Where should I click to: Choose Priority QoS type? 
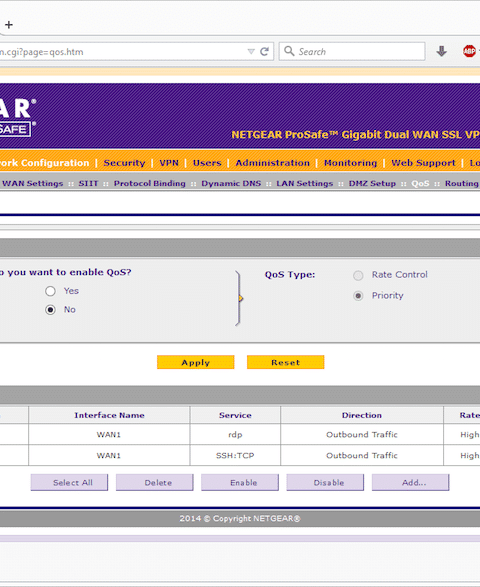(x=358, y=296)
